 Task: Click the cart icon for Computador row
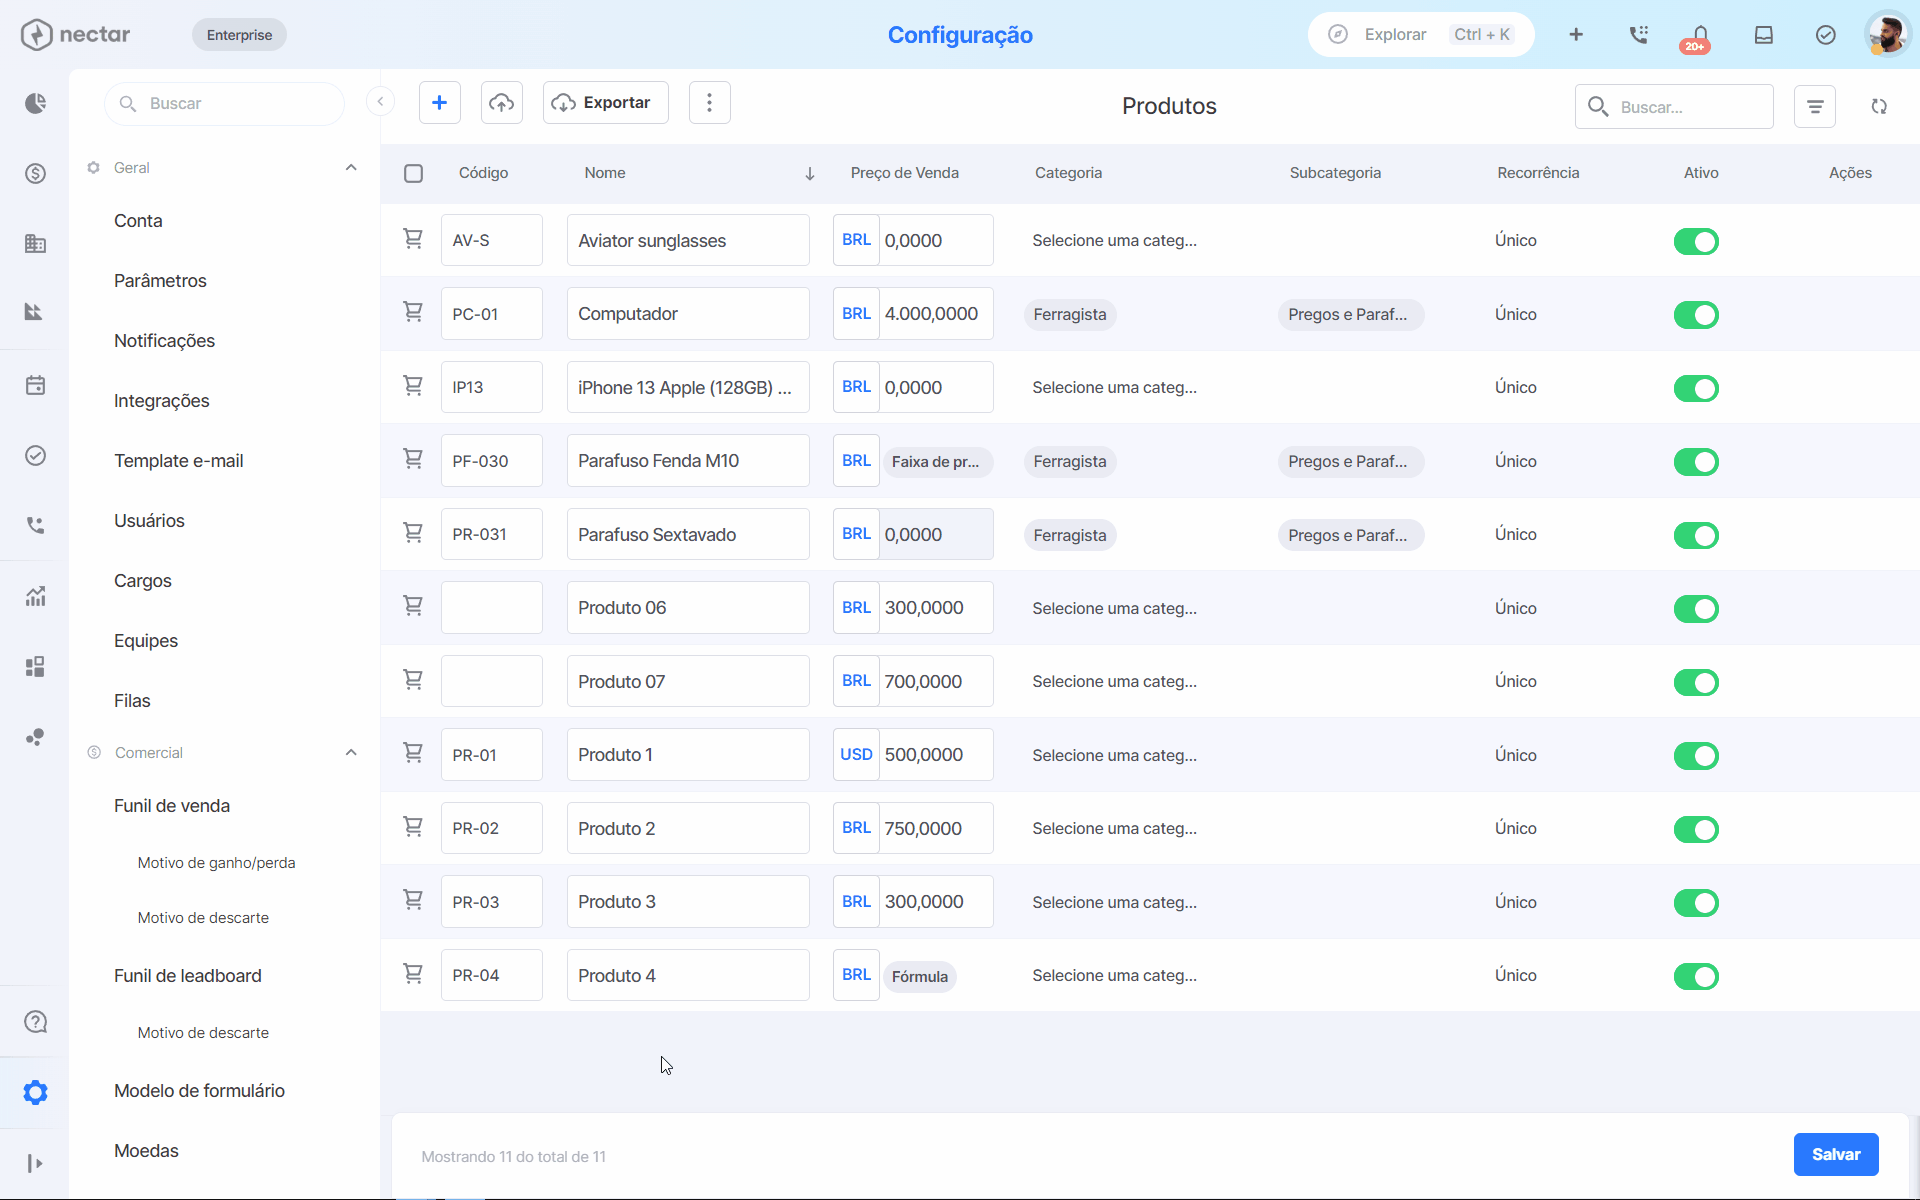(x=412, y=312)
